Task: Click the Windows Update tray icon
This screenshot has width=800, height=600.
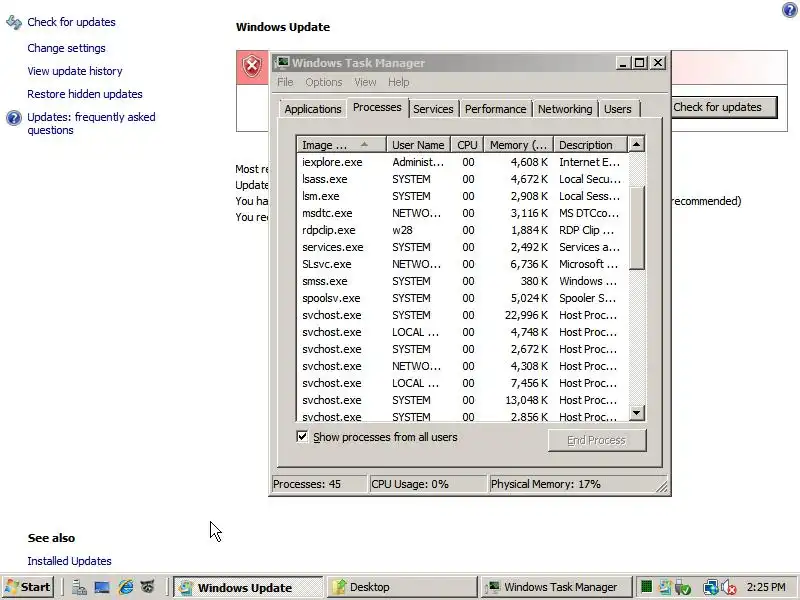Action: coord(665,587)
